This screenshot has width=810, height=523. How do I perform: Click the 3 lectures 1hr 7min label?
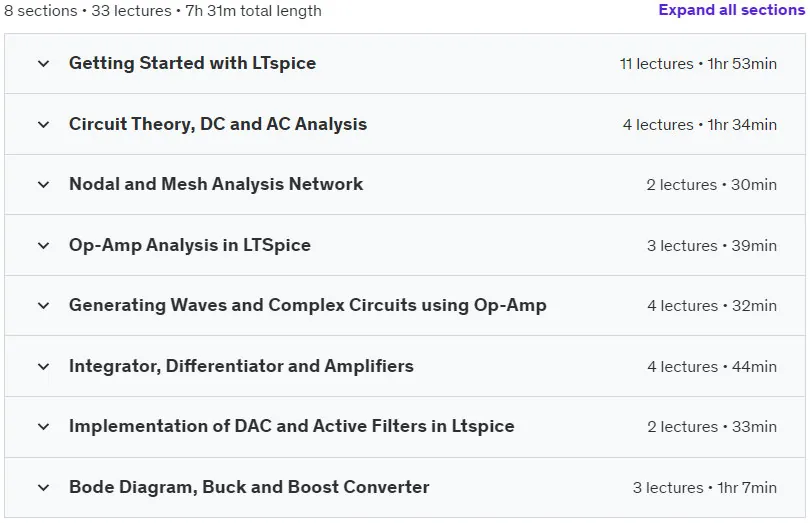(705, 487)
